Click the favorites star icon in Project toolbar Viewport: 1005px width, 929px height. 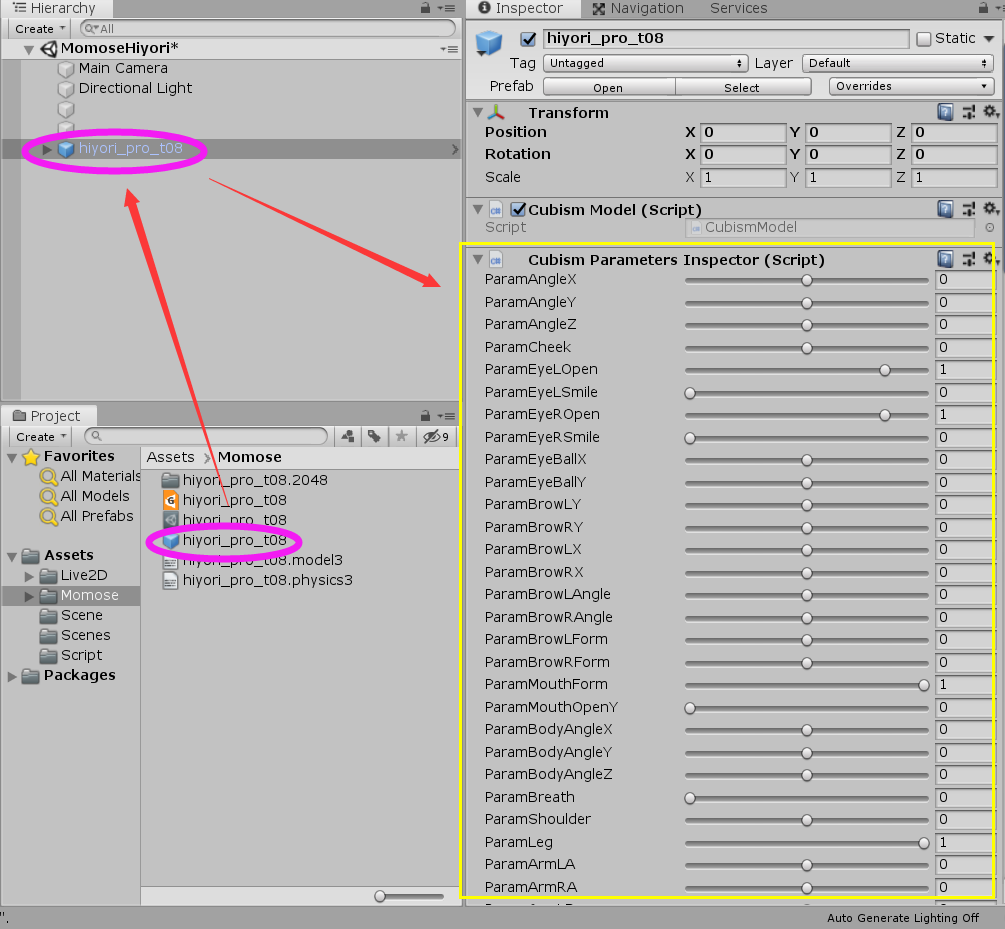(x=401, y=436)
